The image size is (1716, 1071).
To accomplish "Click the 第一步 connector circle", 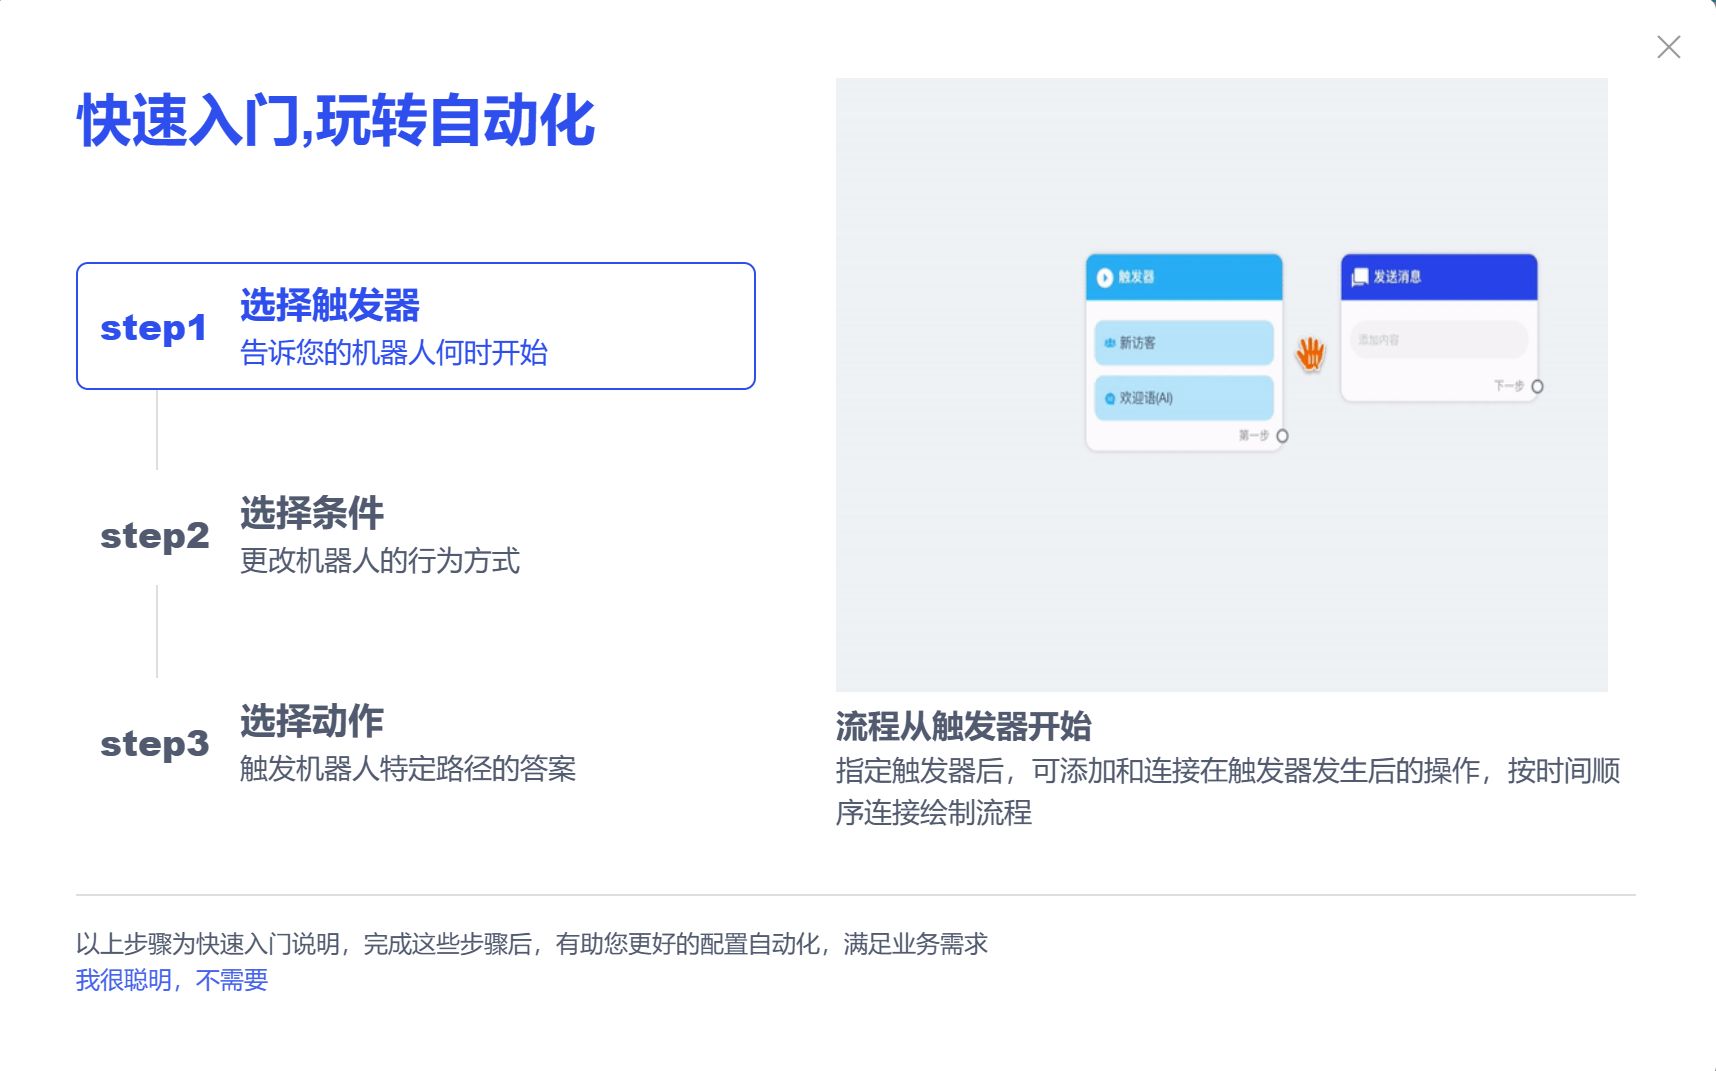I will pyautogui.click(x=1282, y=436).
